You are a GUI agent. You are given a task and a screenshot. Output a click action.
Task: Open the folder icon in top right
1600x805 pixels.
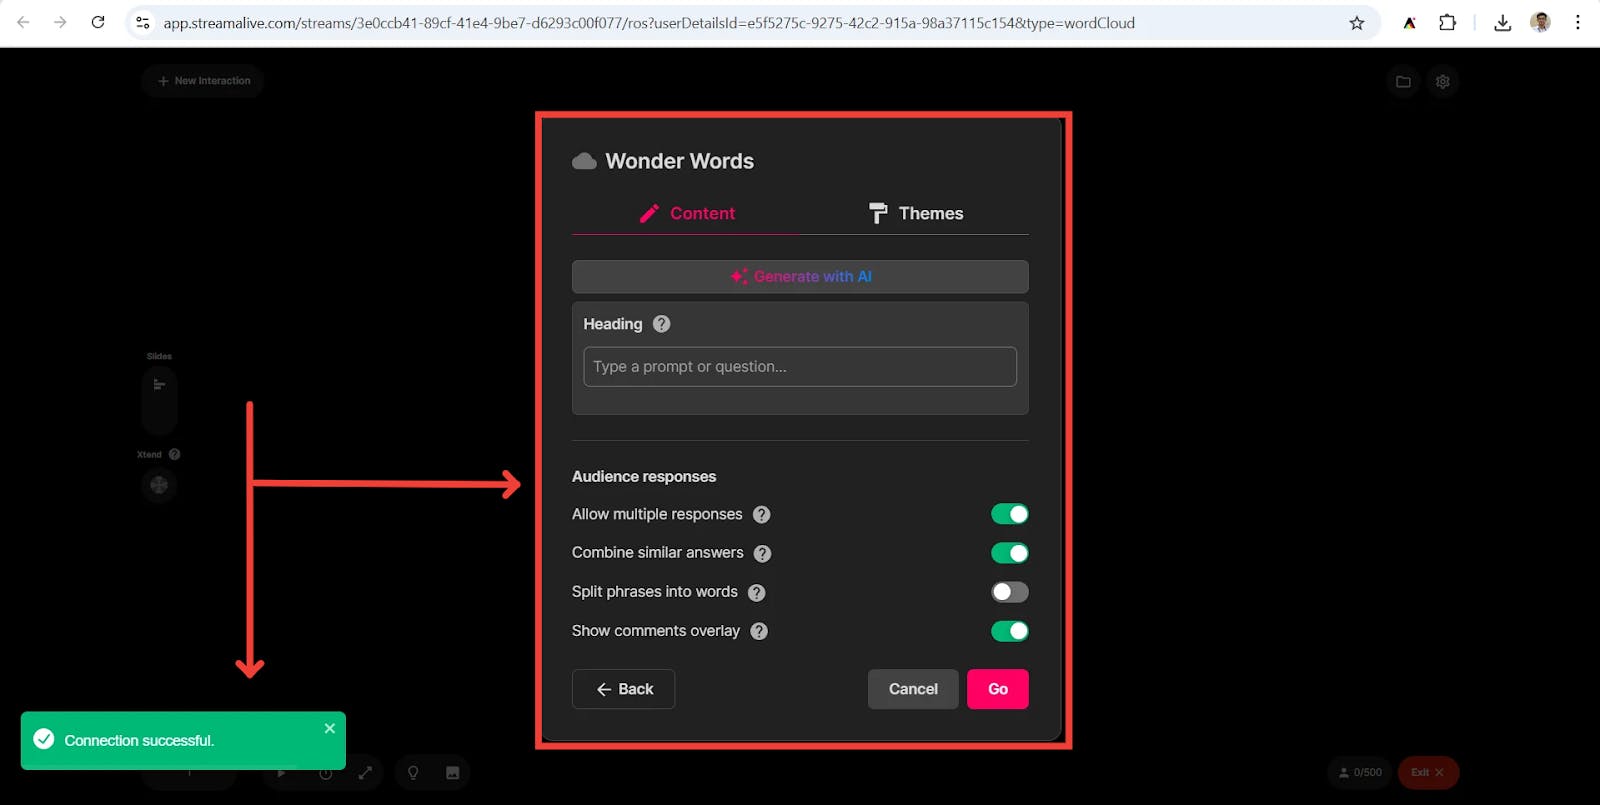1403,82
